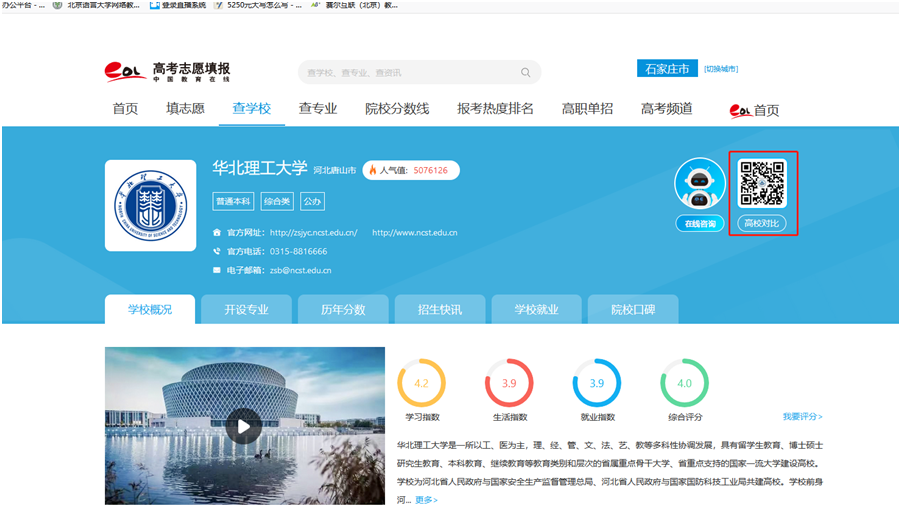
Task: Open the 登录直播系统 bookmark
Action: coord(178,5)
